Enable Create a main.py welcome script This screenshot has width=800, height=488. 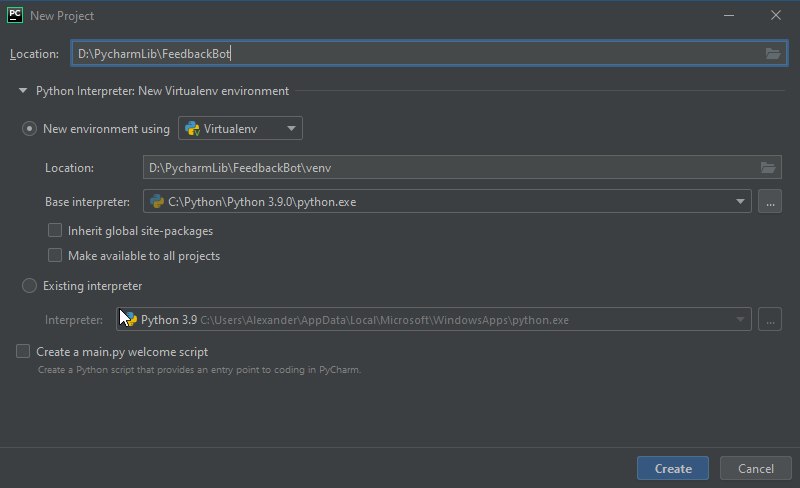point(23,351)
